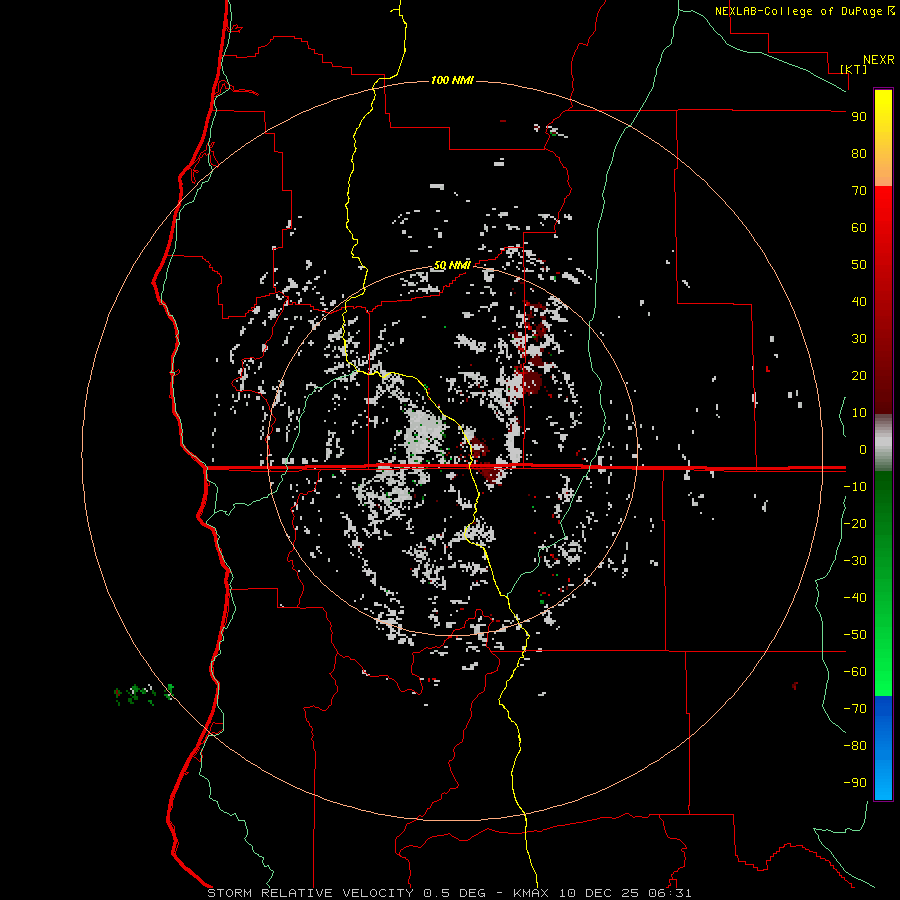Click the green velocity echoes offshore southwest

tap(143, 694)
